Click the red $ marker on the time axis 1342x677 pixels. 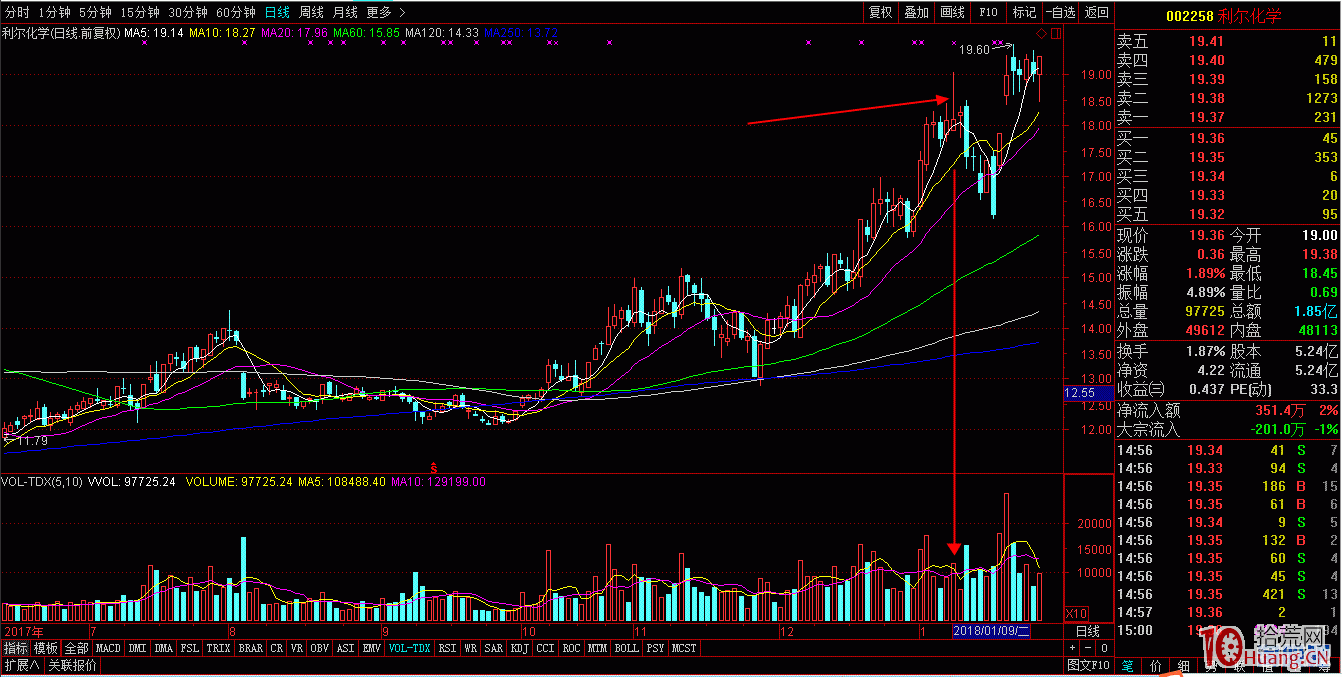point(434,468)
